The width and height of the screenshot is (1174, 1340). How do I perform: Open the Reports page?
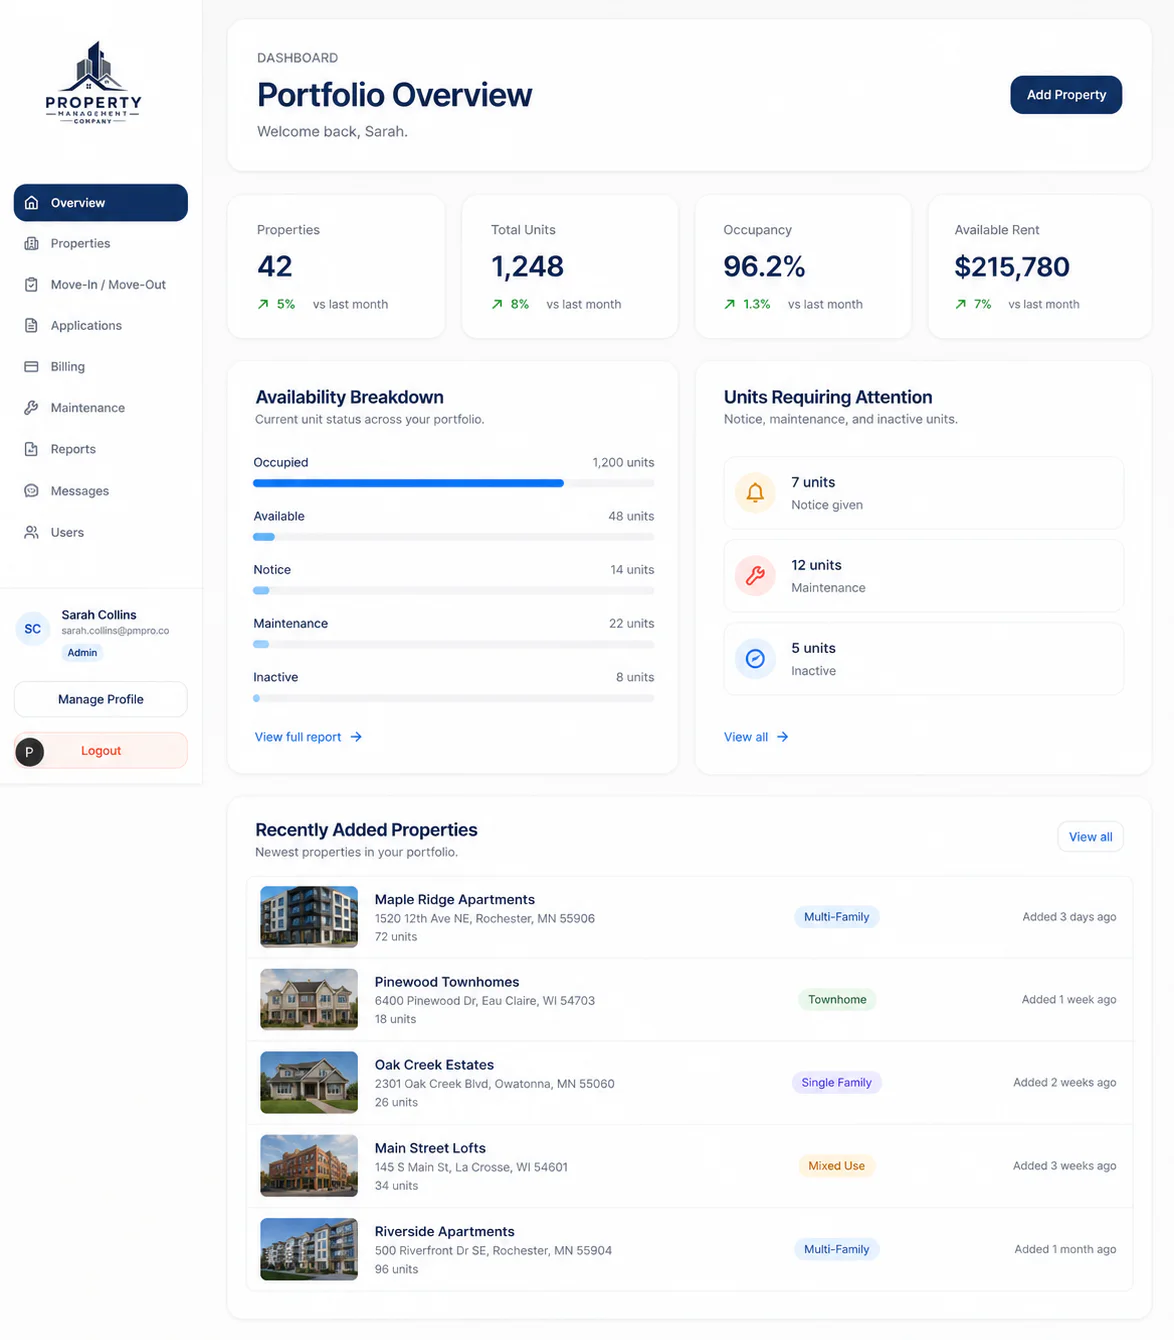click(x=101, y=450)
